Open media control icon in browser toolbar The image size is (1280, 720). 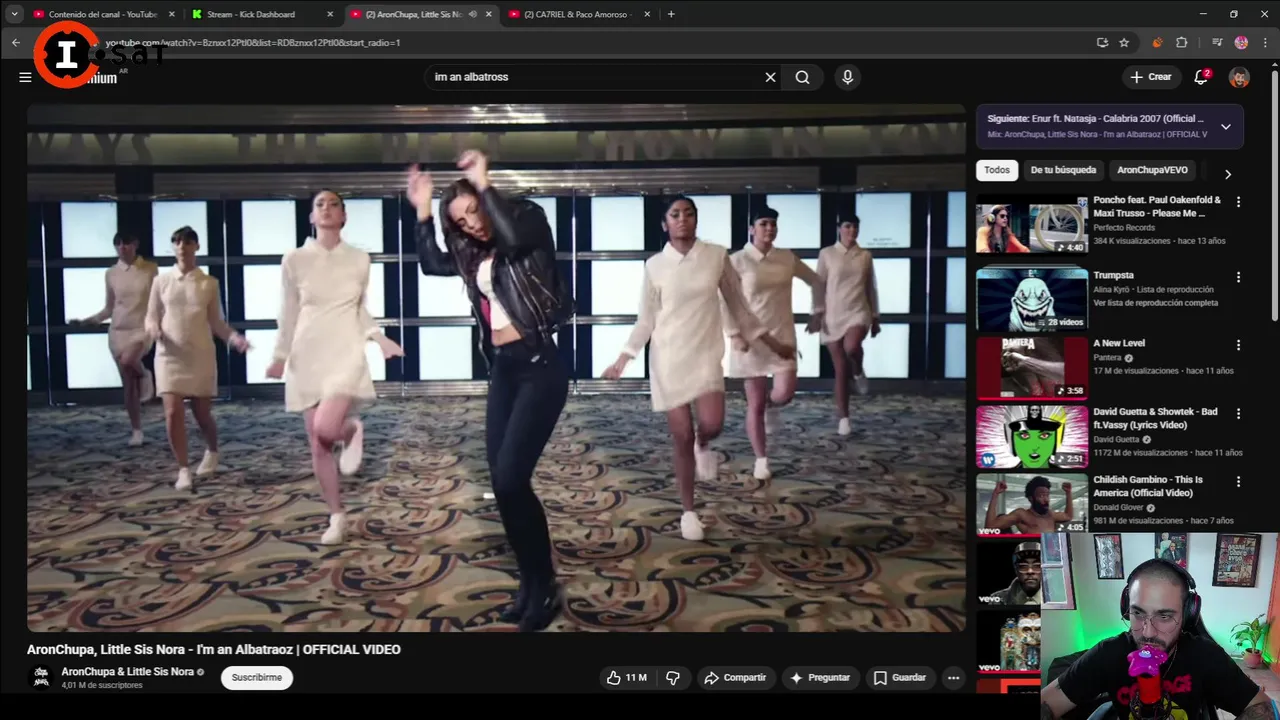pyautogui.click(x=1217, y=42)
